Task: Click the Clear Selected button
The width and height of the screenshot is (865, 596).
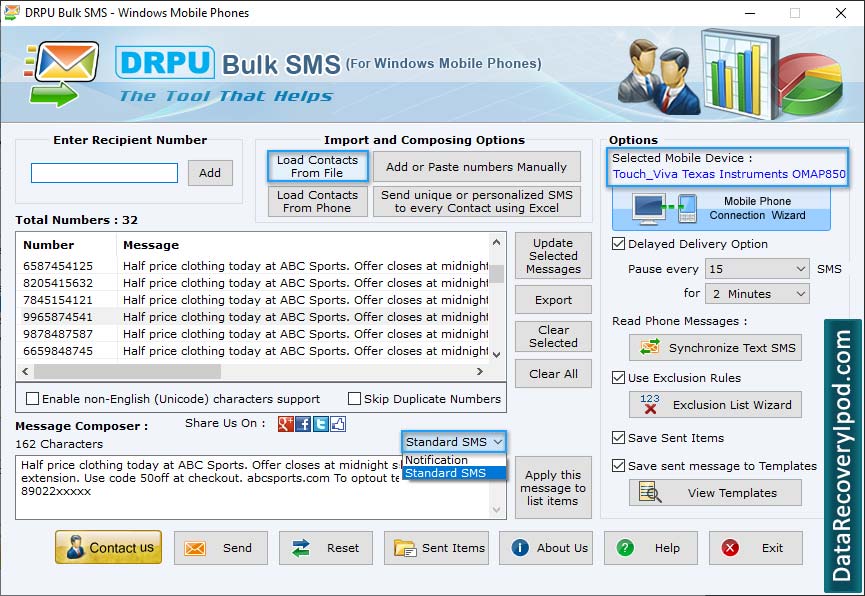Action: pos(553,336)
